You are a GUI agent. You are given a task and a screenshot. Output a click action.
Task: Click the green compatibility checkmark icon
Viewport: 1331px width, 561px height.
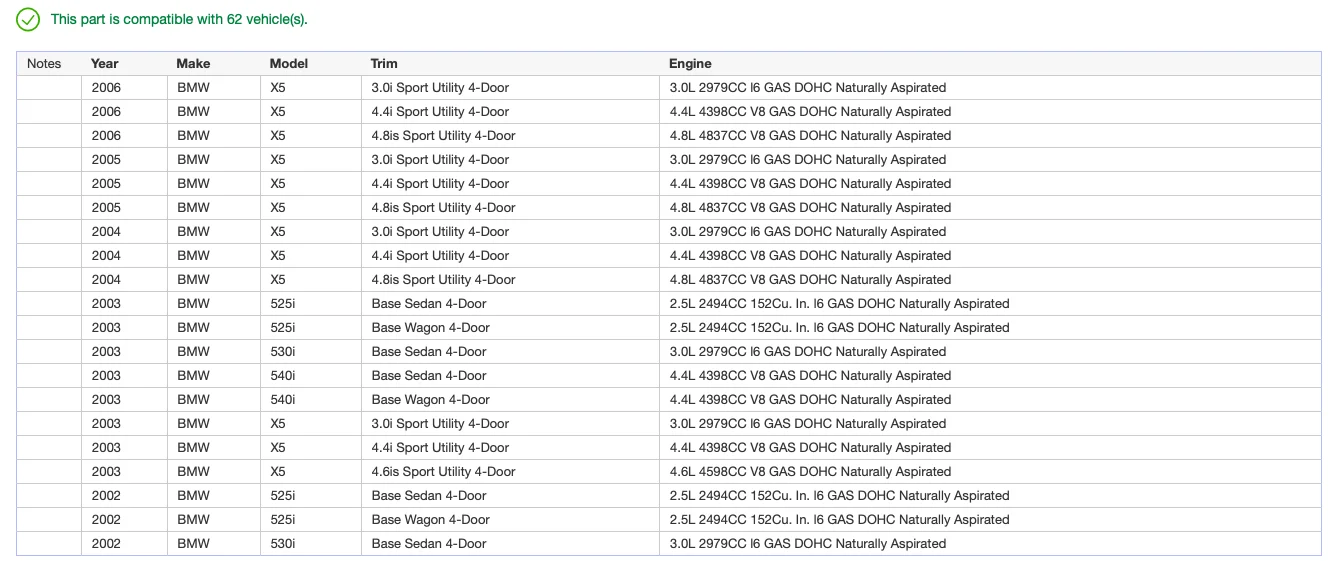[28, 19]
